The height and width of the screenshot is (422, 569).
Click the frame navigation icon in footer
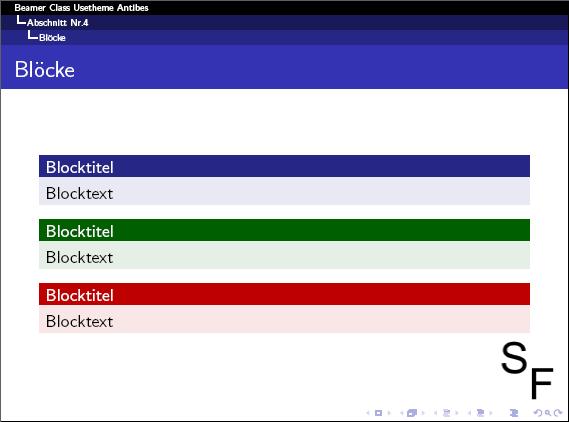[412, 413]
